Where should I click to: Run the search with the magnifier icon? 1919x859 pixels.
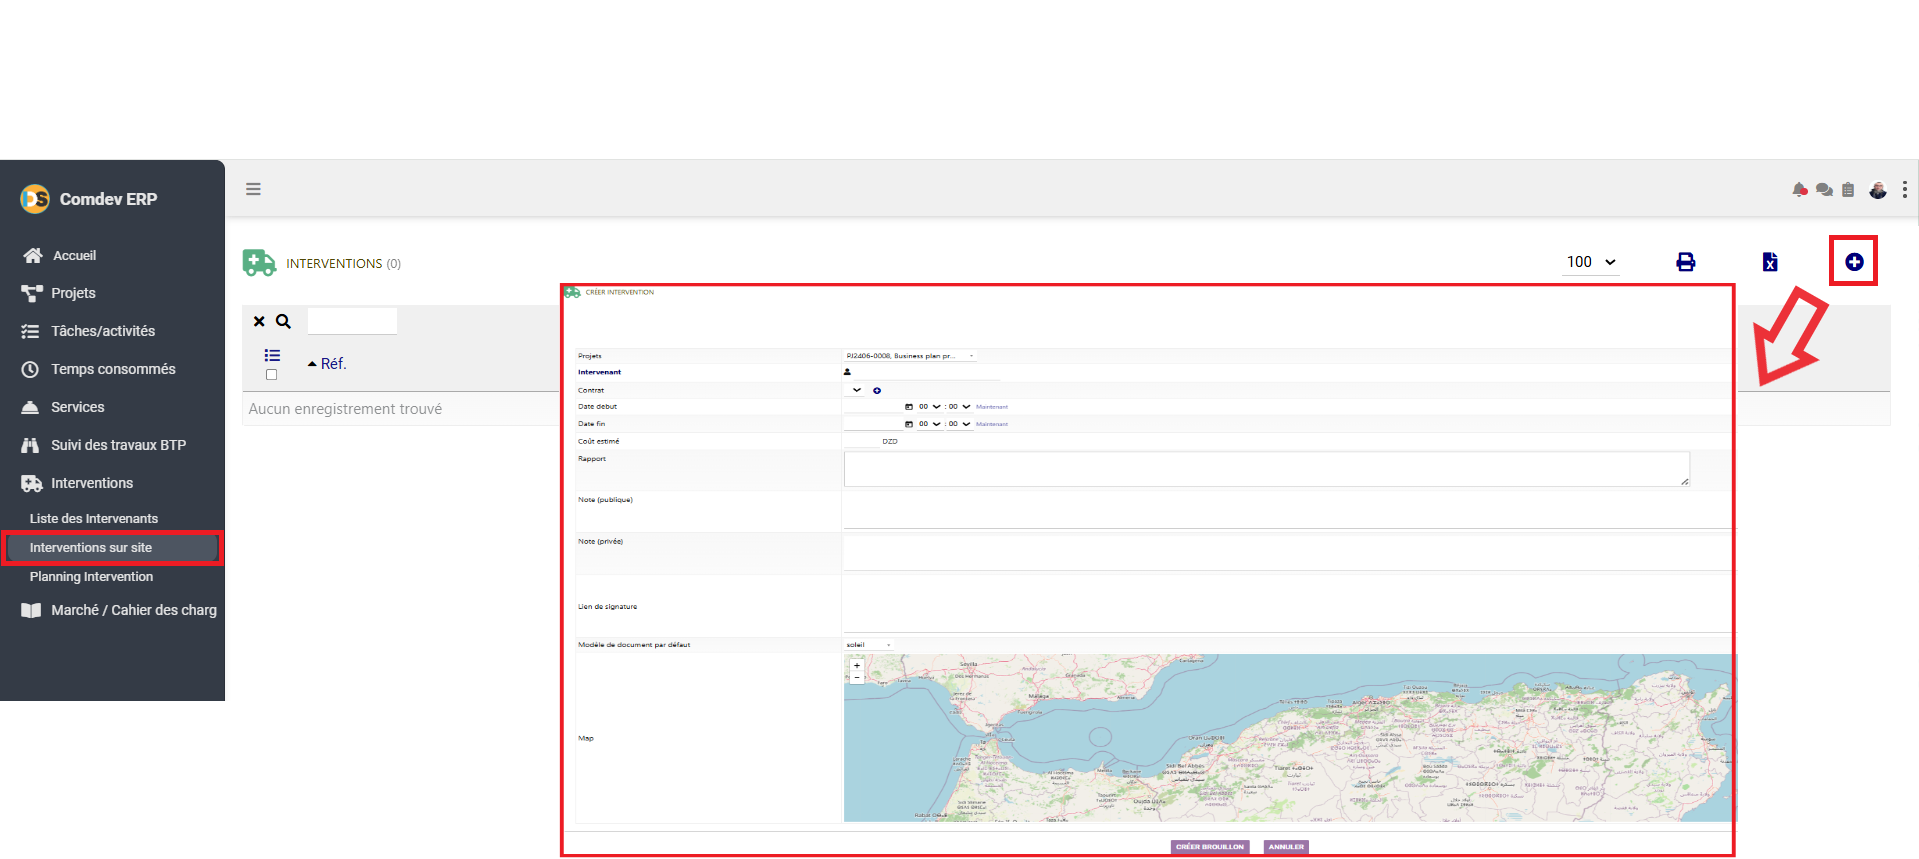pos(283,321)
